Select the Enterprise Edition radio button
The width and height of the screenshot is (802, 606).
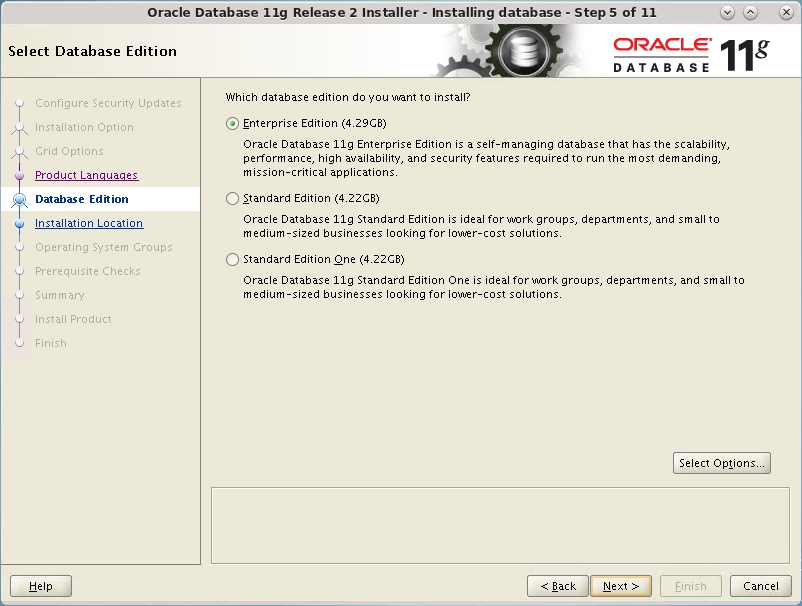pos(233,124)
